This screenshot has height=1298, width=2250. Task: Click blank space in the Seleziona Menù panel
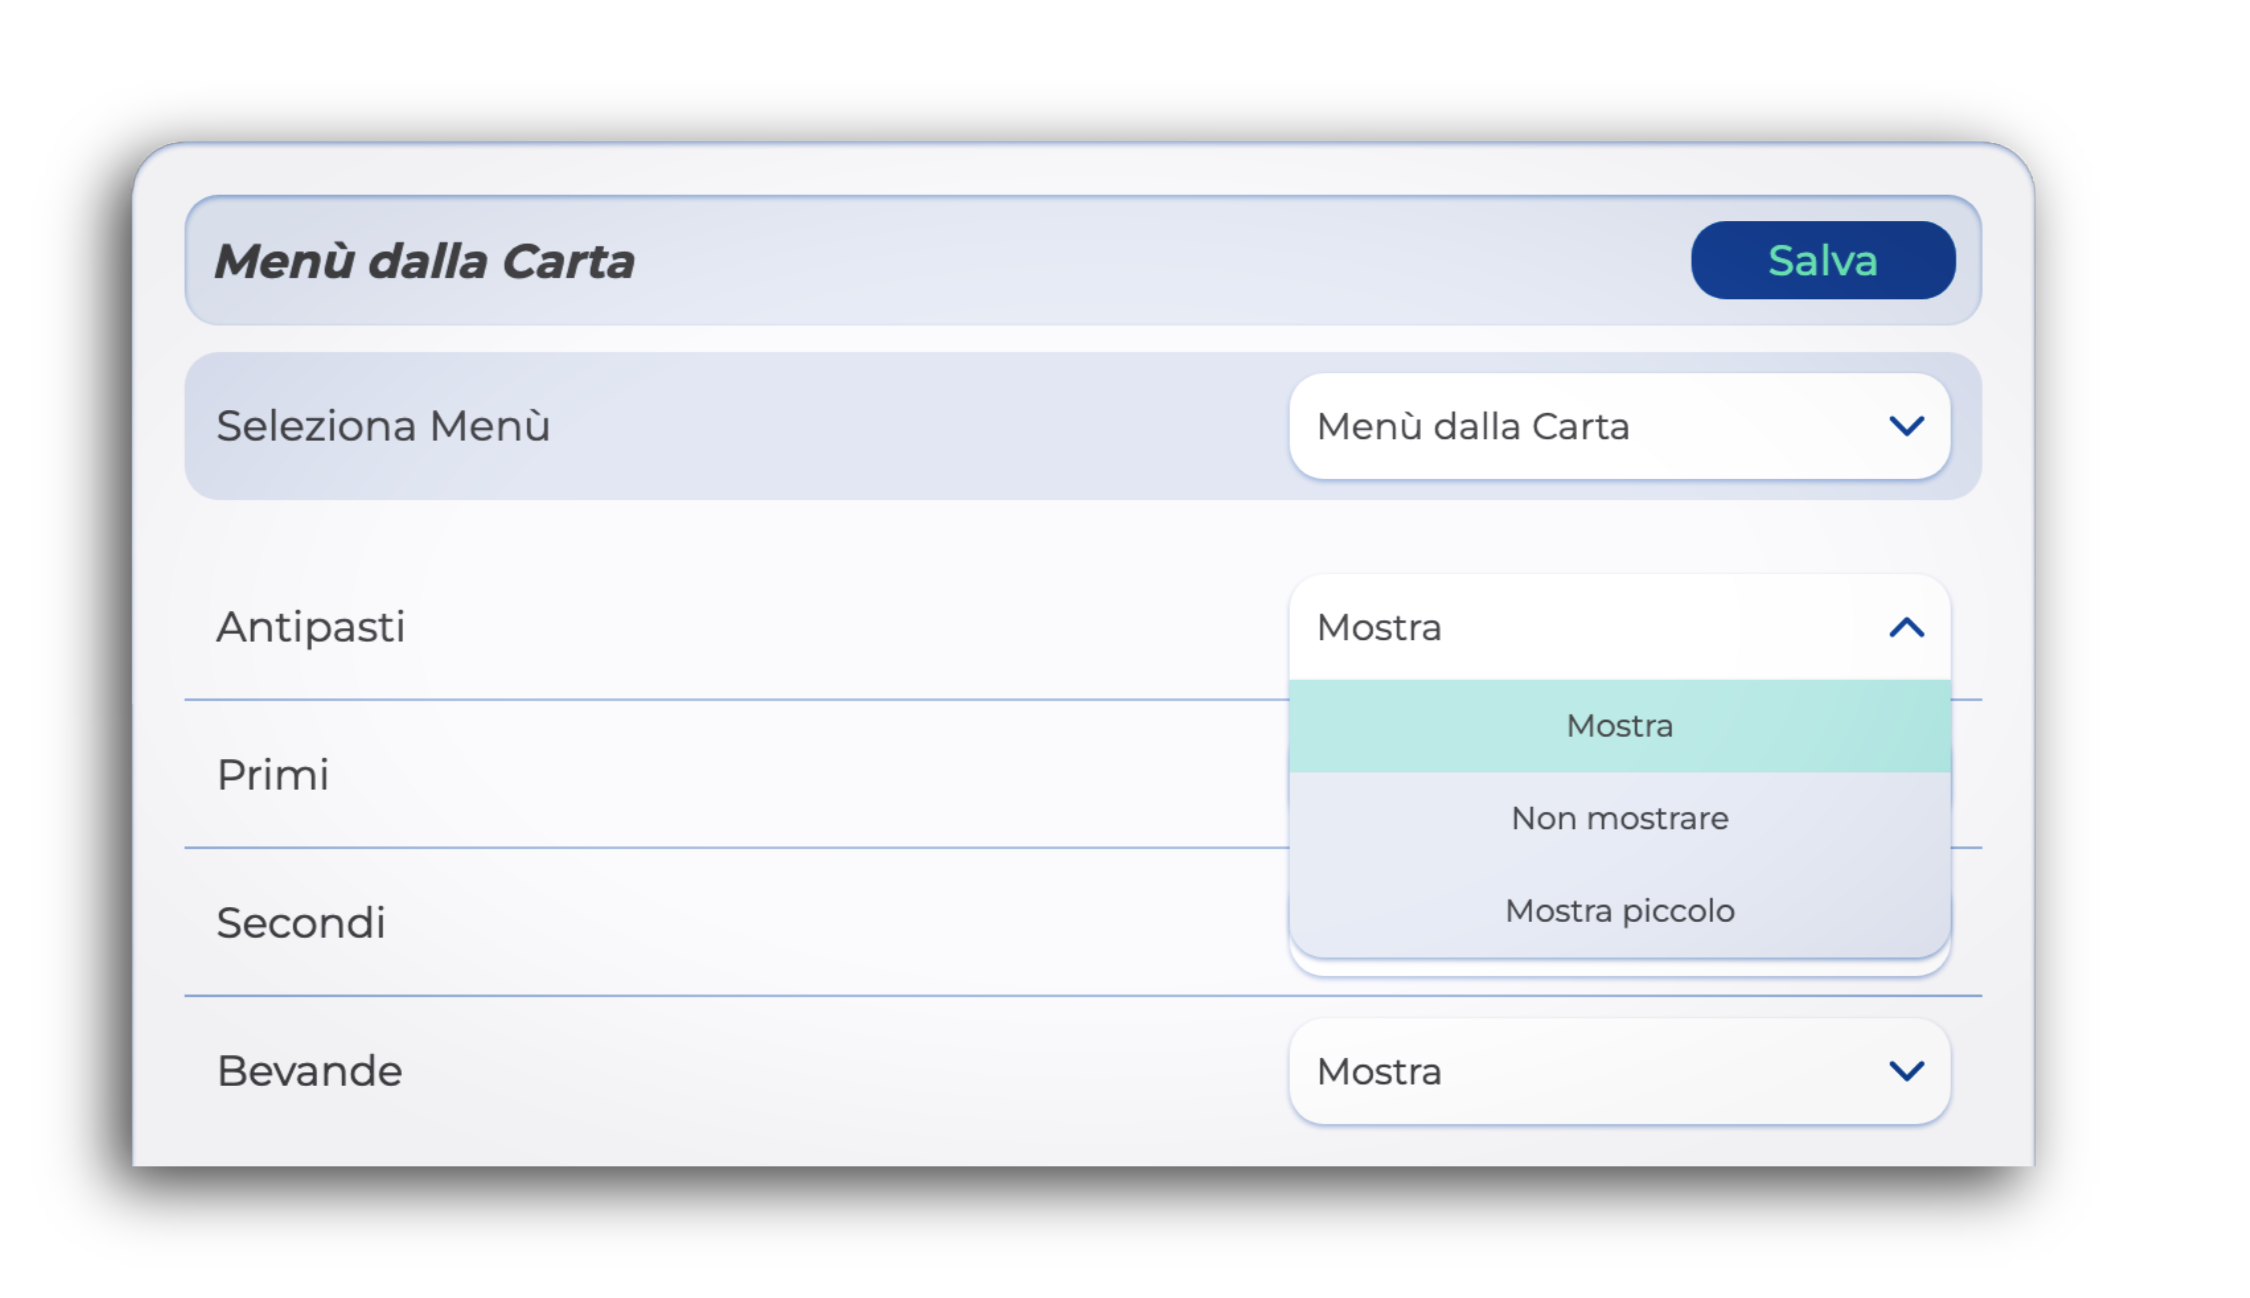[x=900, y=426]
